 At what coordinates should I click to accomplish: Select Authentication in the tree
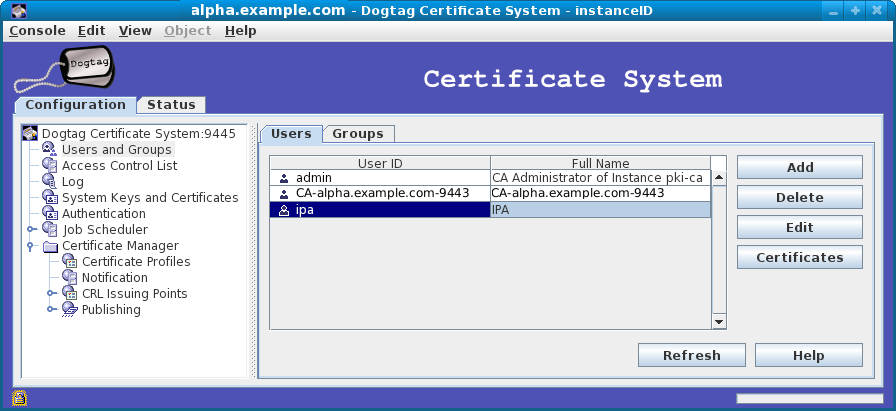(x=103, y=214)
